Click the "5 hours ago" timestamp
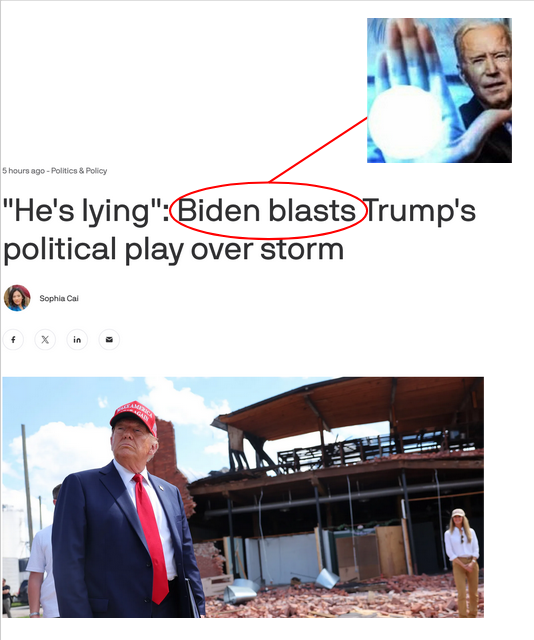The image size is (534, 640). (23, 171)
